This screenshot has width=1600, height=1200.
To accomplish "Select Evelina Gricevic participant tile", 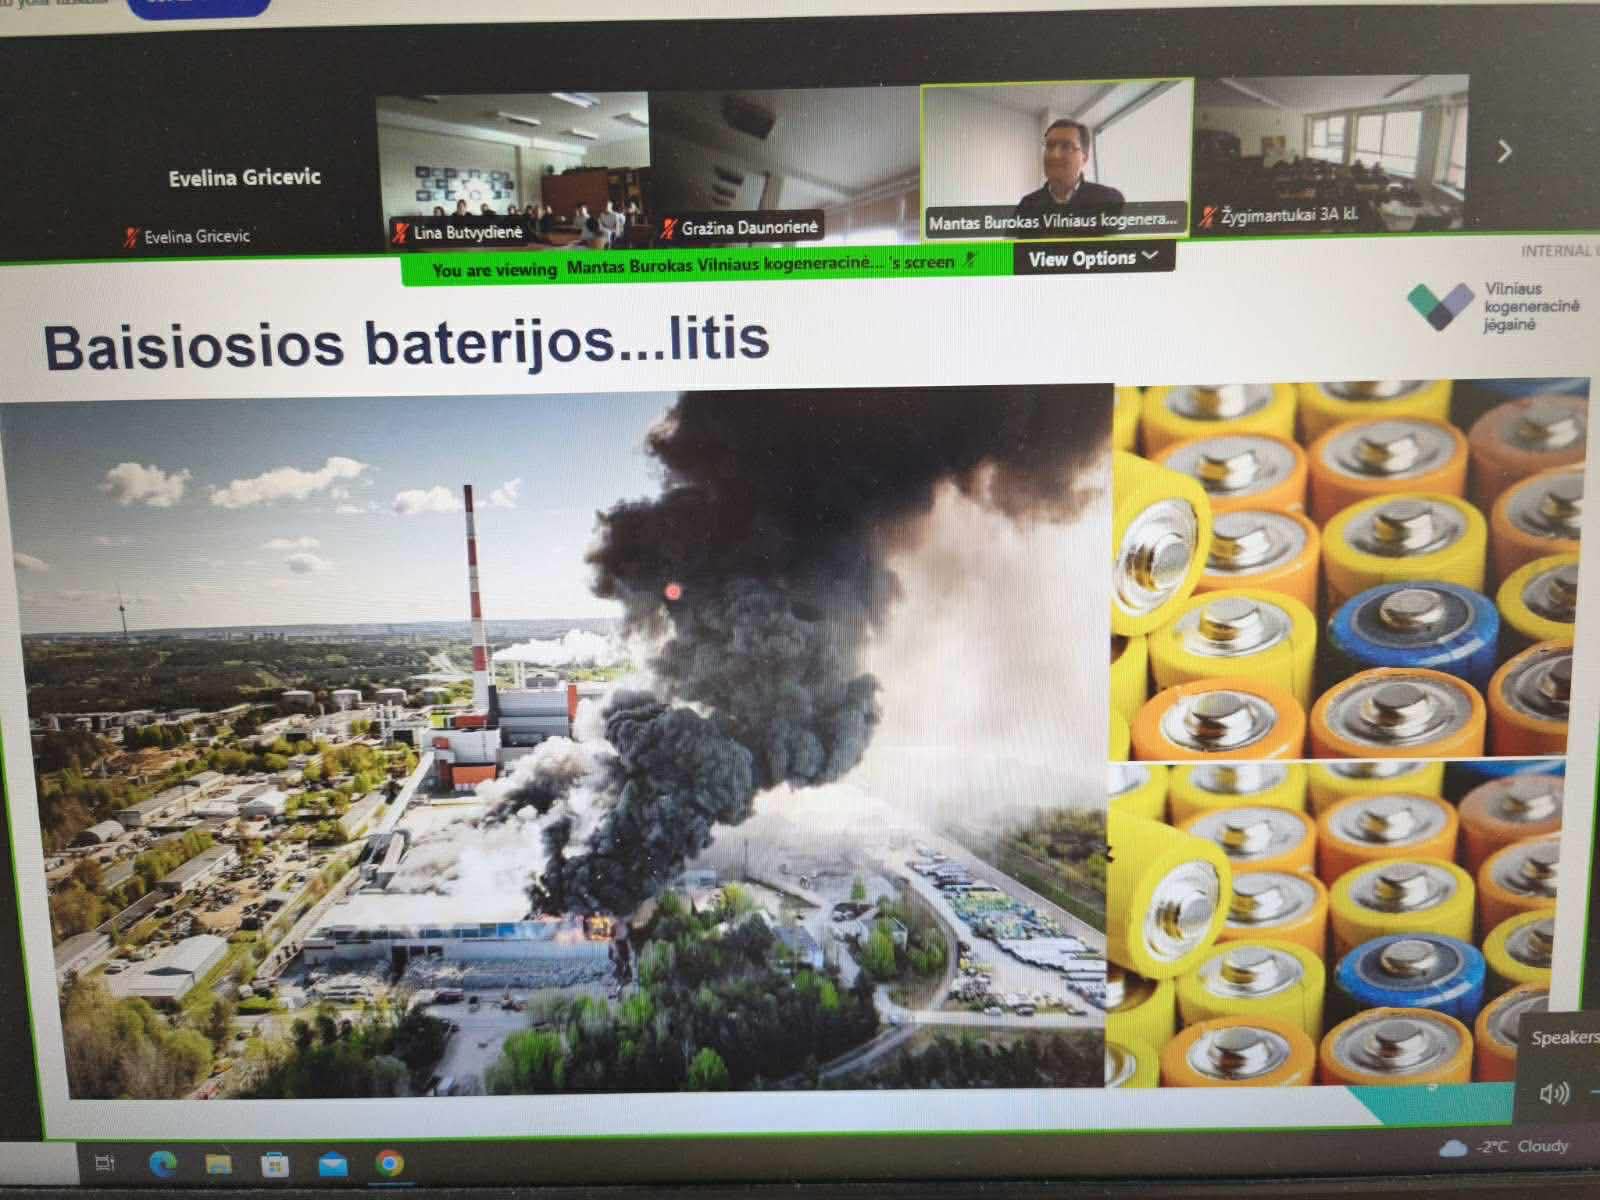I will [243, 178].
